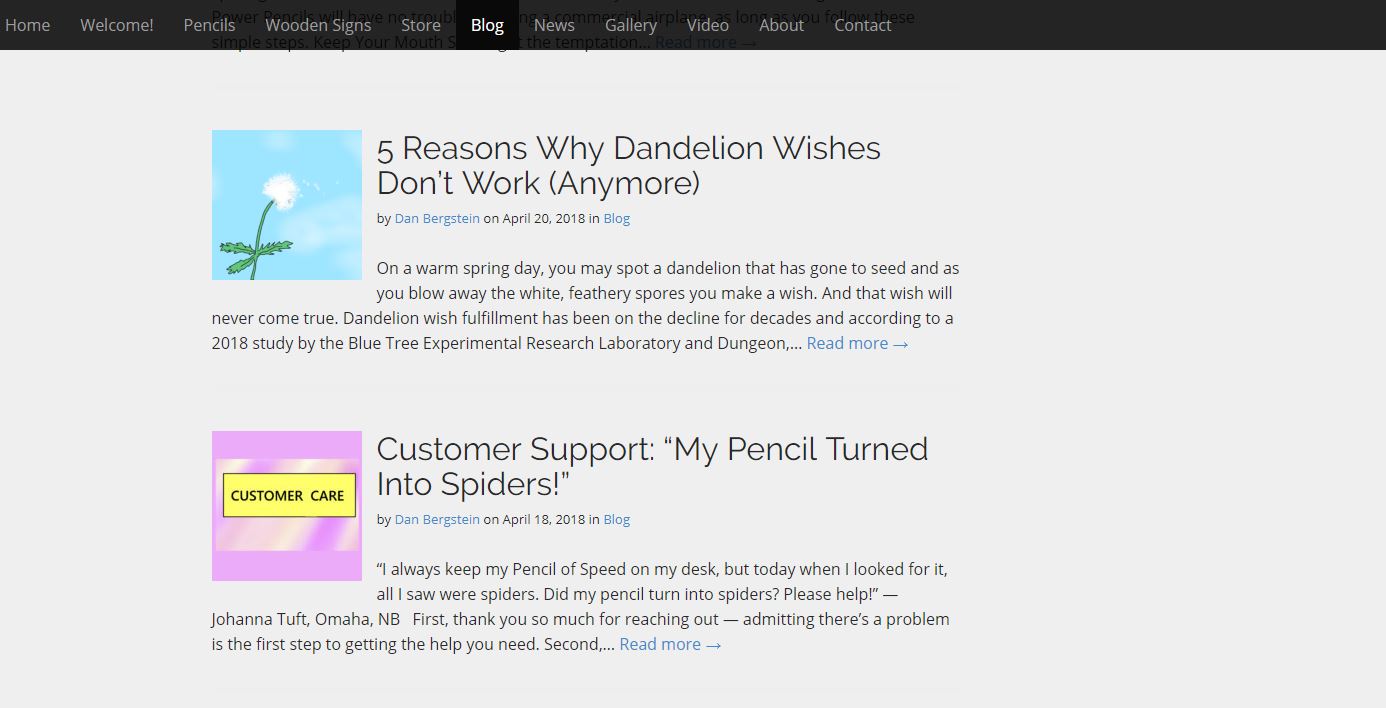The image size is (1386, 708).
Task: Open the Store page
Action: (421, 25)
